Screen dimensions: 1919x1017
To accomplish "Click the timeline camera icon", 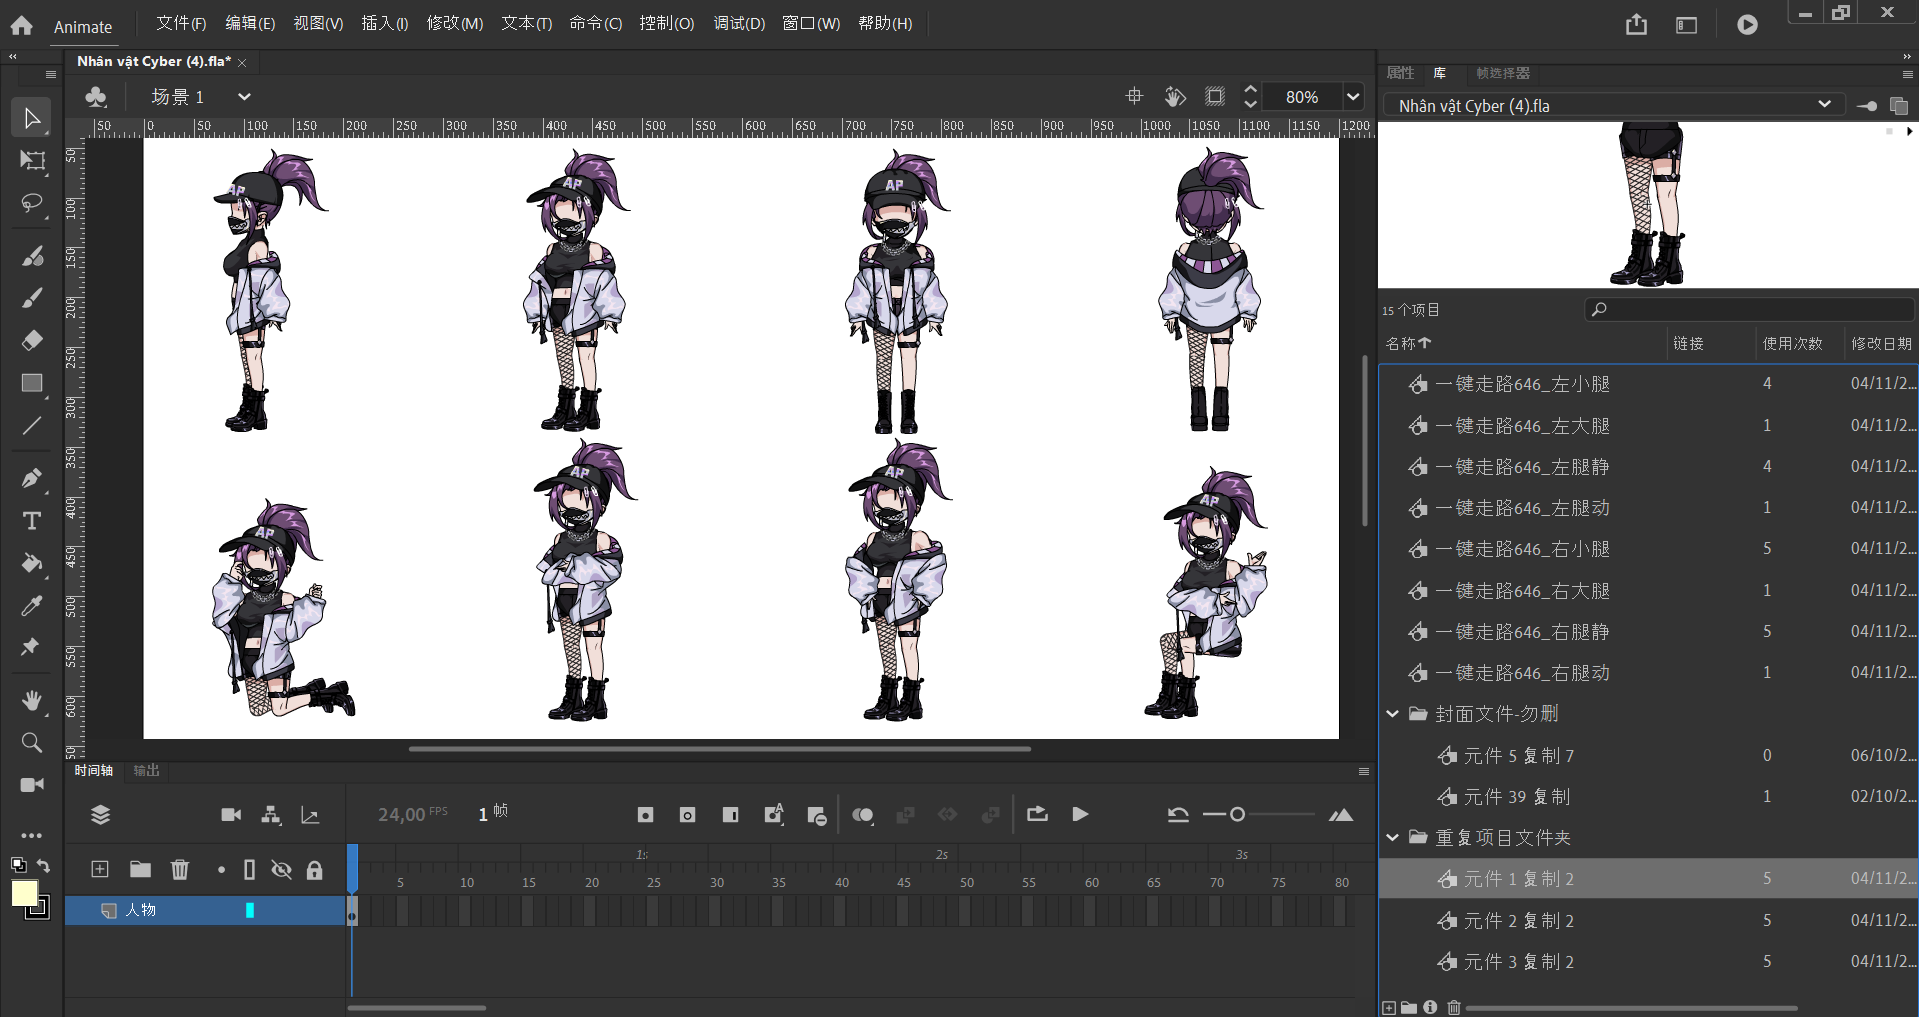I will [231, 815].
